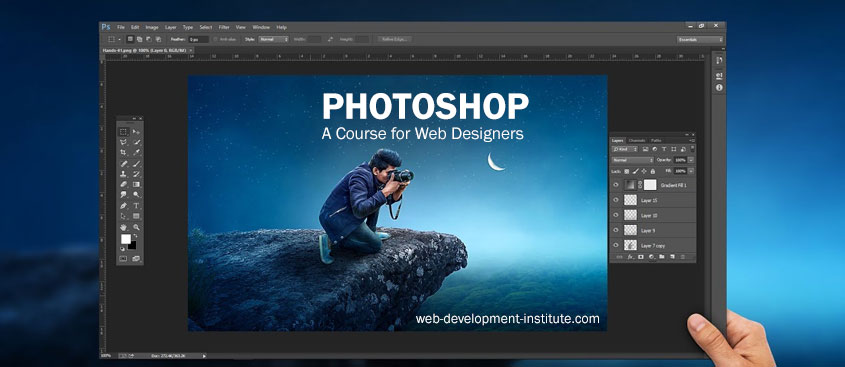Click the Gradient Fill 1 mask thumbnail
This screenshot has width=845, height=367.
[x=650, y=185]
